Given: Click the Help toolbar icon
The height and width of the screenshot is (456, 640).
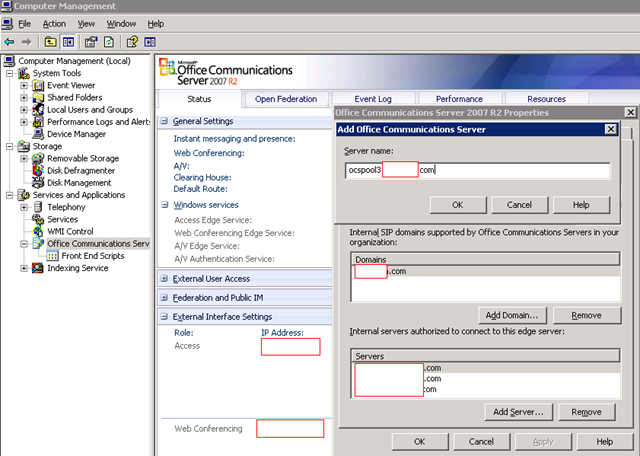Looking at the screenshot, I should point(131,42).
